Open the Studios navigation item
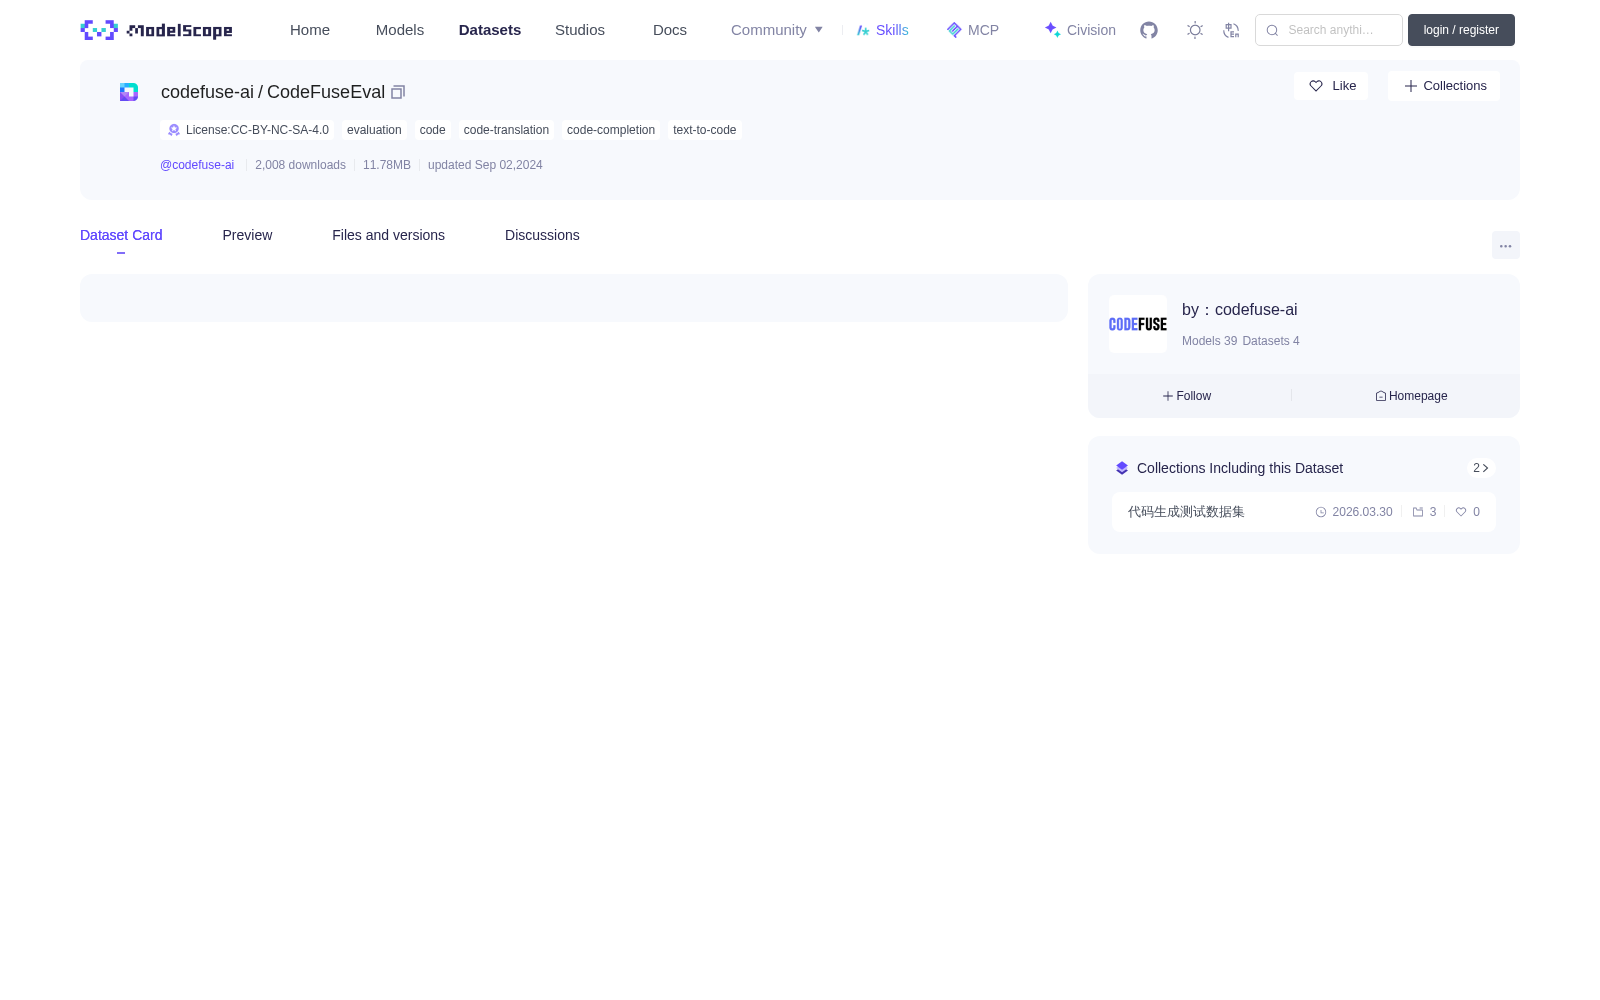 580,30
